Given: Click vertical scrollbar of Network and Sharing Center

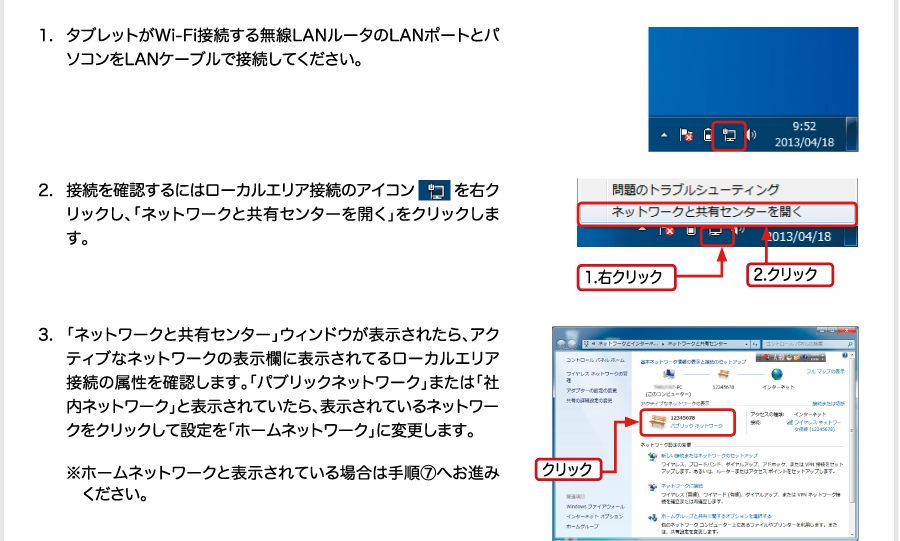Looking at the screenshot, I should [x=852, y=445].
